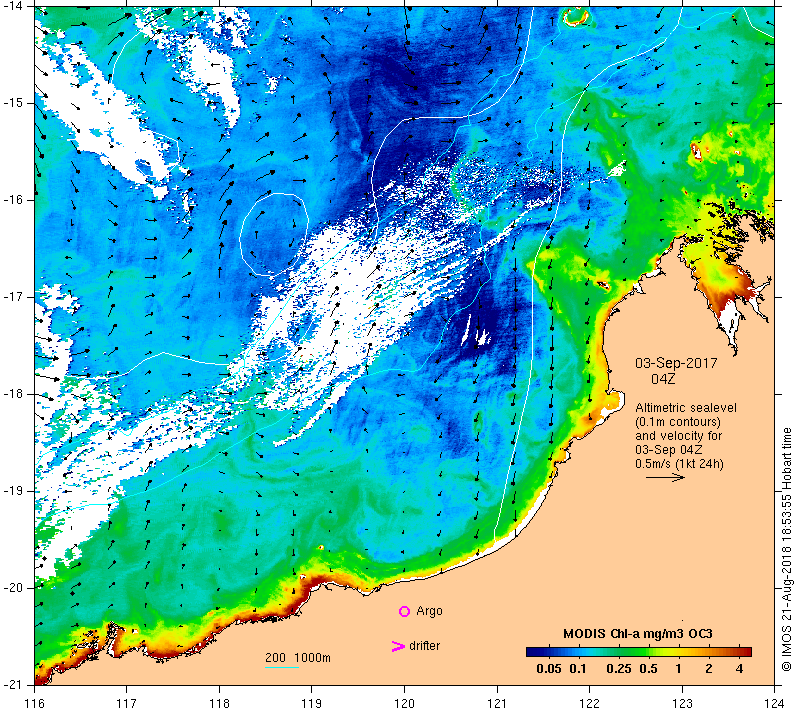Click the 200 1000m bathymetry legend text
The image size is (800, 710).
pos(298,658)
